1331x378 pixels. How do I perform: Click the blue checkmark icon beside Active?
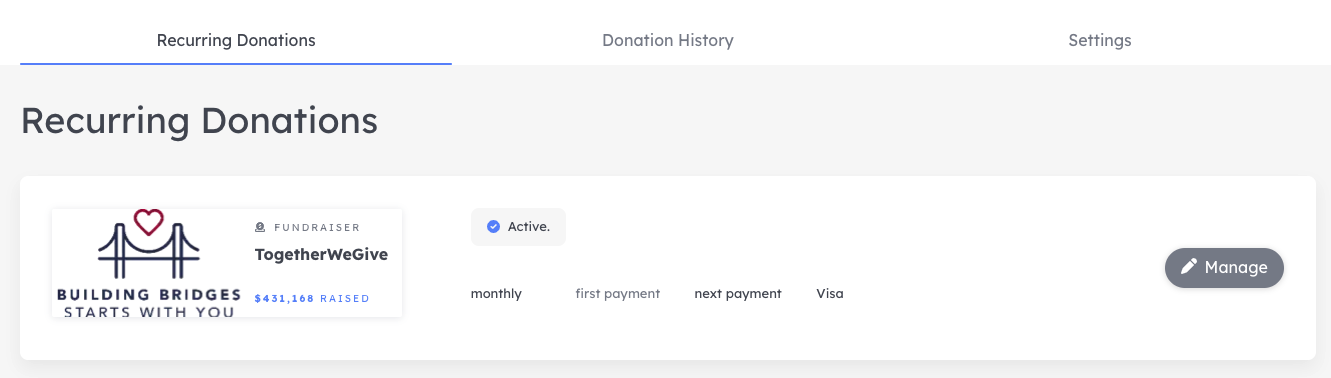[x=493, y=227]
